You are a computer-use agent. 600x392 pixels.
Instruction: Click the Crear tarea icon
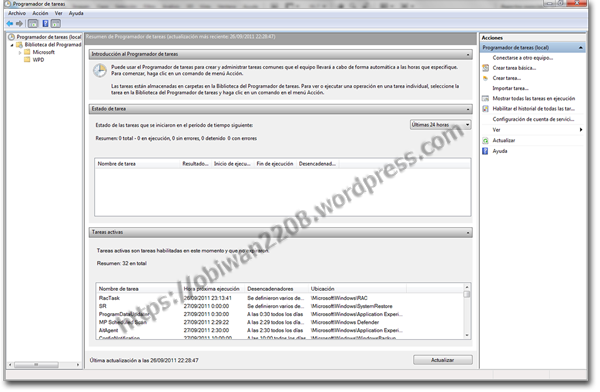point(486,78)
